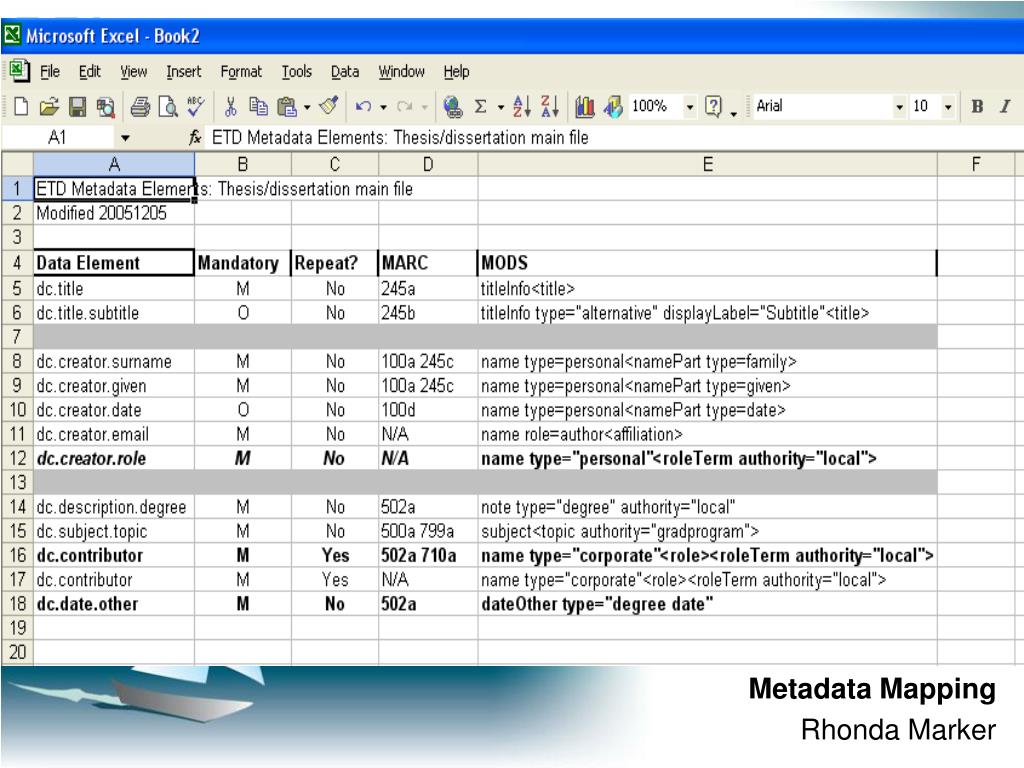Image resolution: width=1024 pixels, height=768 pixels.
Task: Toggle Italic formatting
Action: [x=1004, y=106]
